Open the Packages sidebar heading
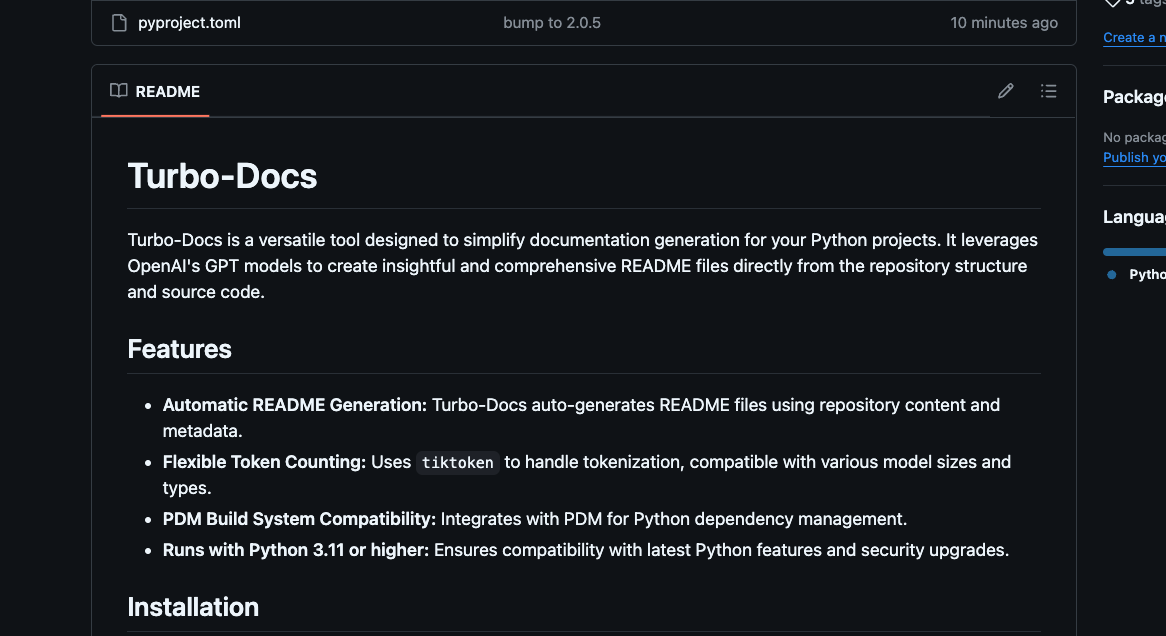Image resolution: width=1166 pixels, height=636 pixels. (1134, 97)
